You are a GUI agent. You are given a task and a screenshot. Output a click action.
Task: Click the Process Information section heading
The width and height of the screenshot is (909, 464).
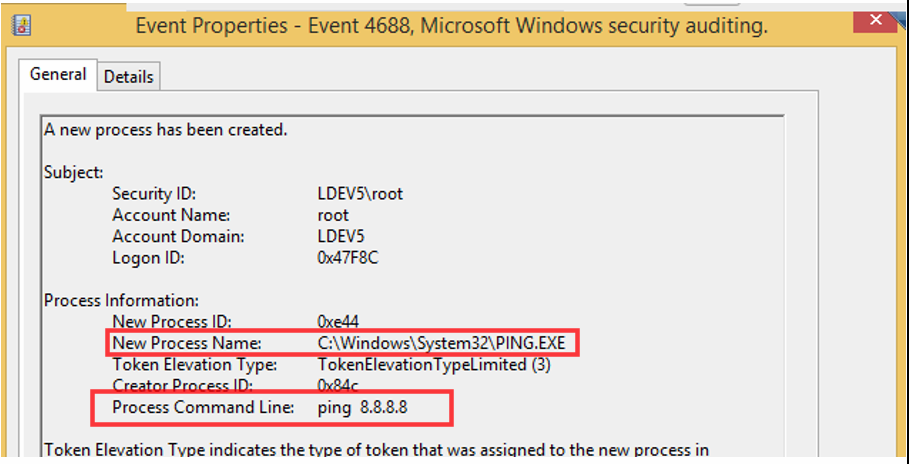(121, 300)
